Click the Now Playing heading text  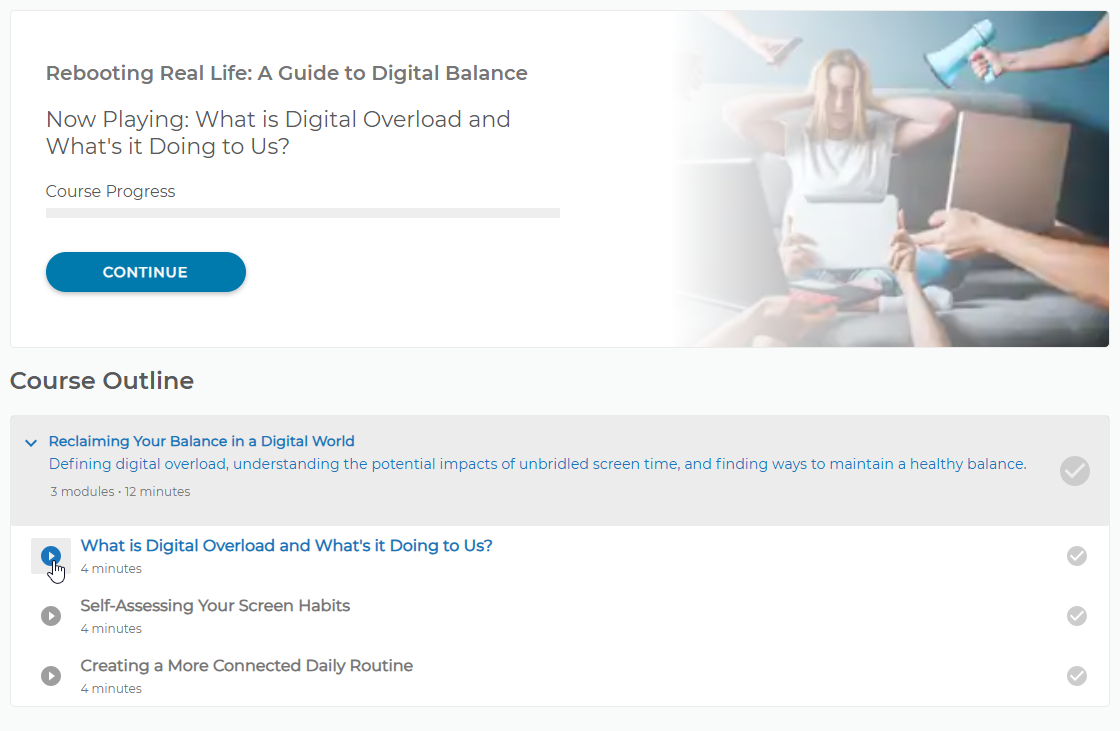pyautogui.click(x=279, y=132)
